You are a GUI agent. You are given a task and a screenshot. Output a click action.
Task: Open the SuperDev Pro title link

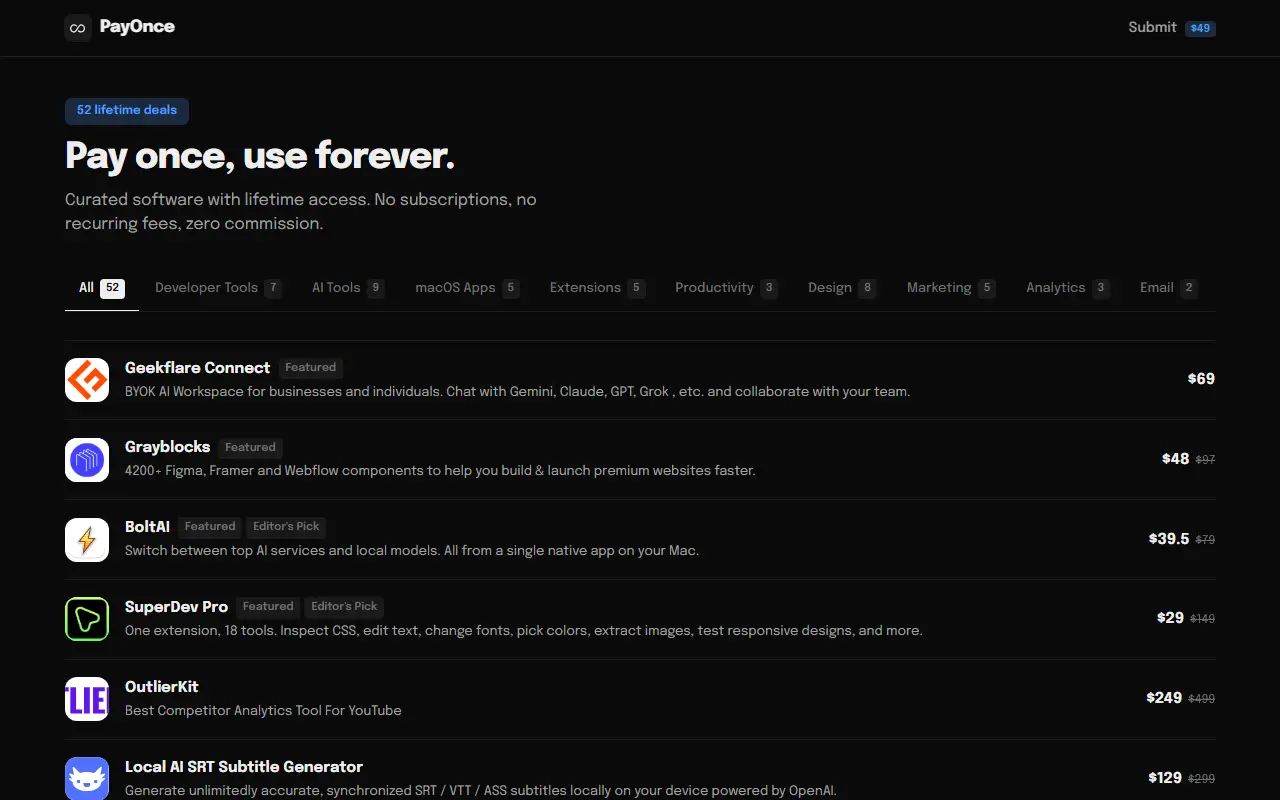(176, 607)
